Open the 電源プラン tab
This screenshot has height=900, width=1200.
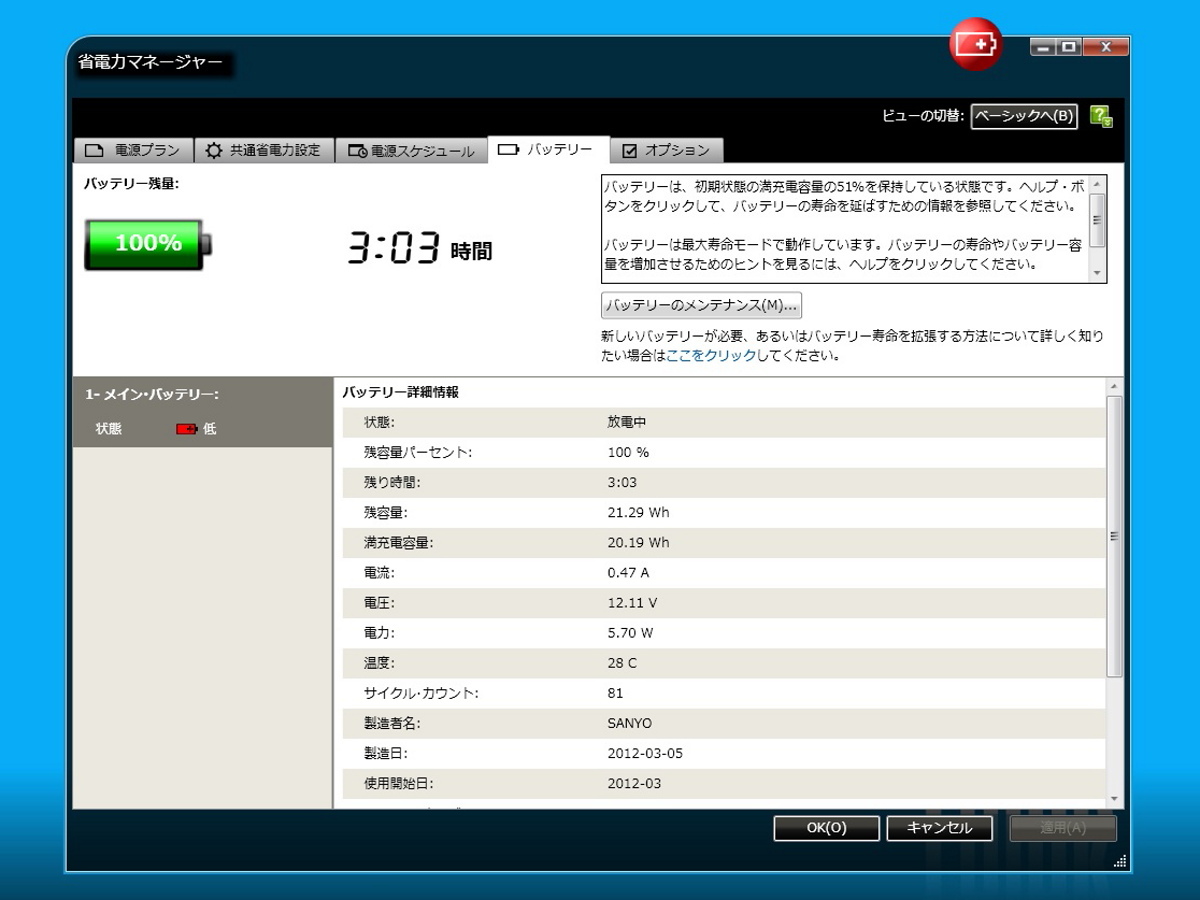click(x=134, y=150)
